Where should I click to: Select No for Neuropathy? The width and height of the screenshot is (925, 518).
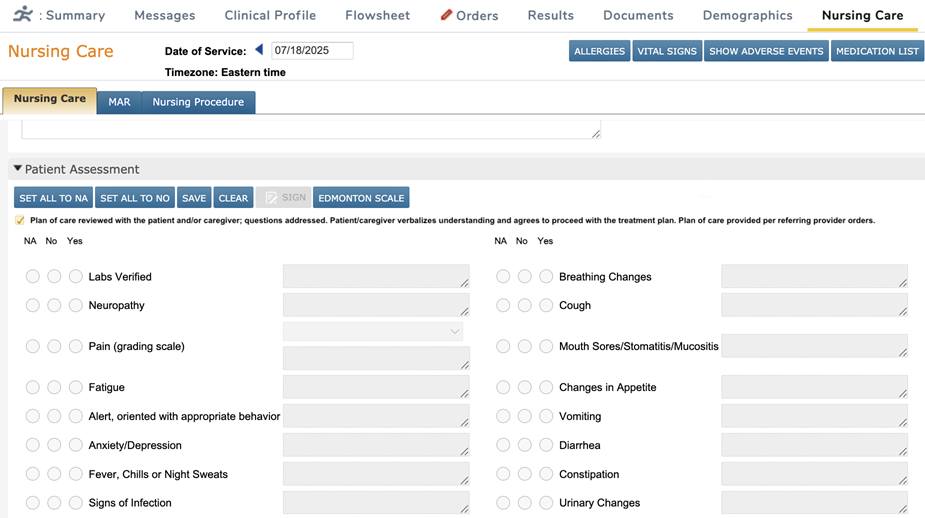[54, 305]
